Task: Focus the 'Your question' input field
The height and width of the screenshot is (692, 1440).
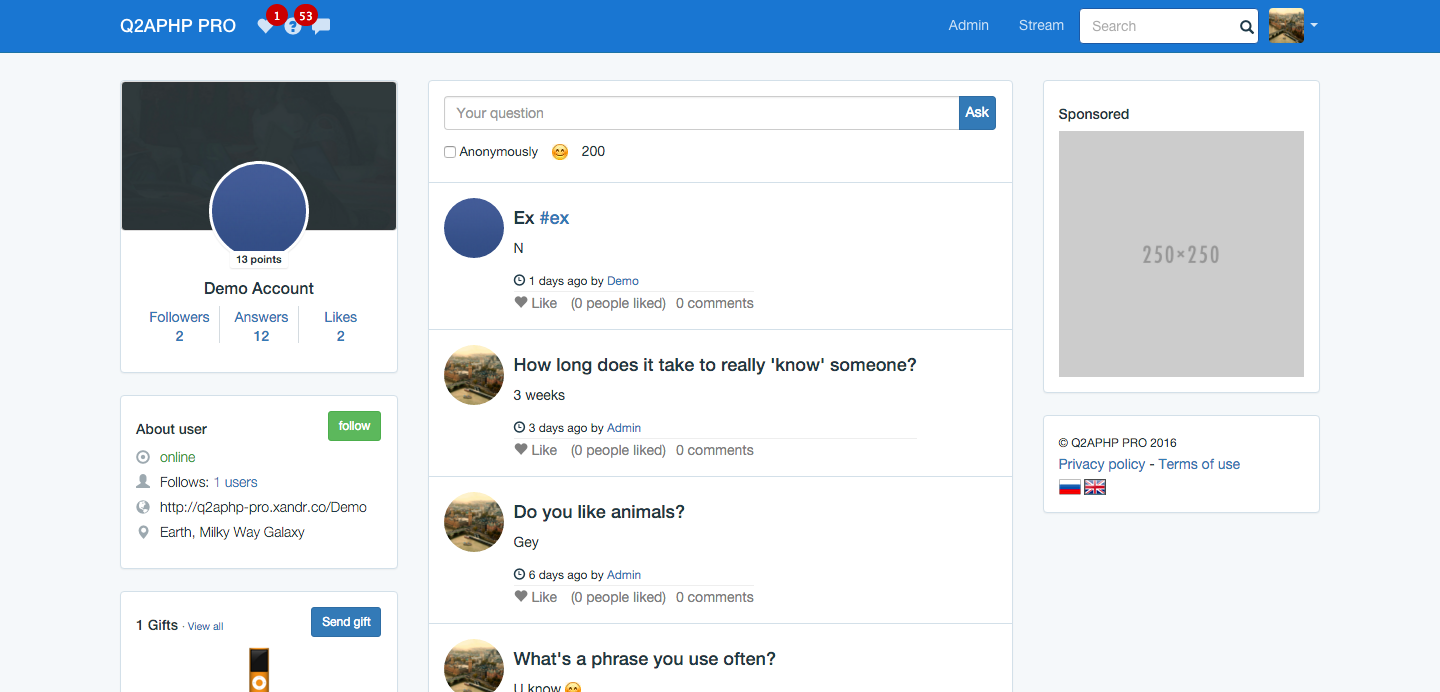Action: tap(700, 113)
